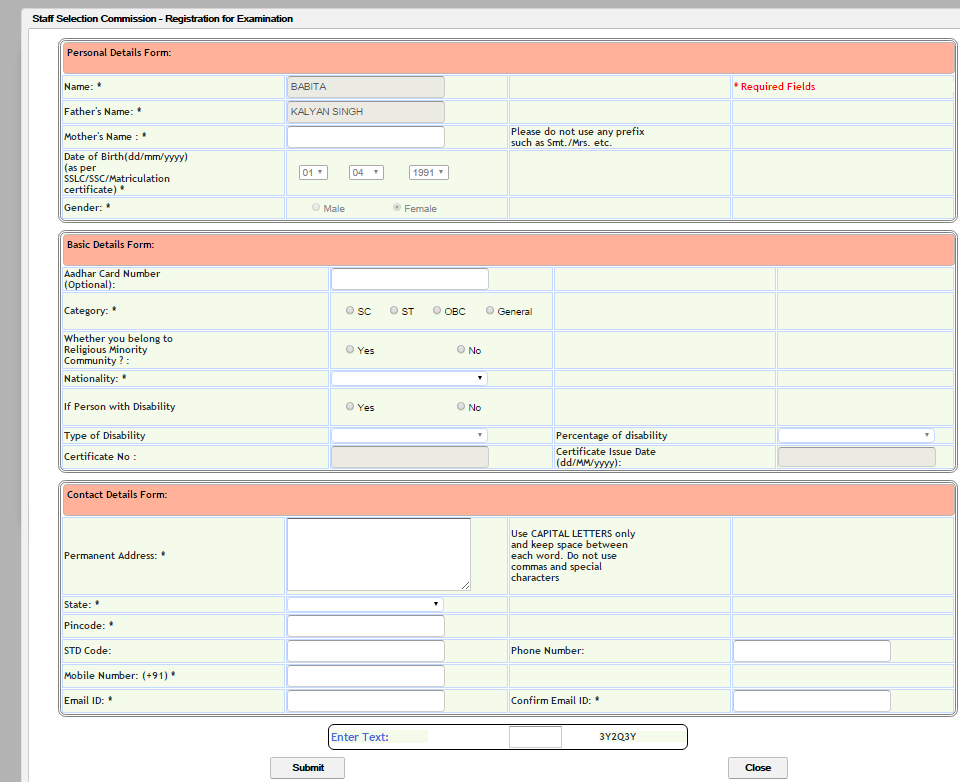960x782 pixels.
Task: Open the State dropdown list
Action: (x=365, y=604)
